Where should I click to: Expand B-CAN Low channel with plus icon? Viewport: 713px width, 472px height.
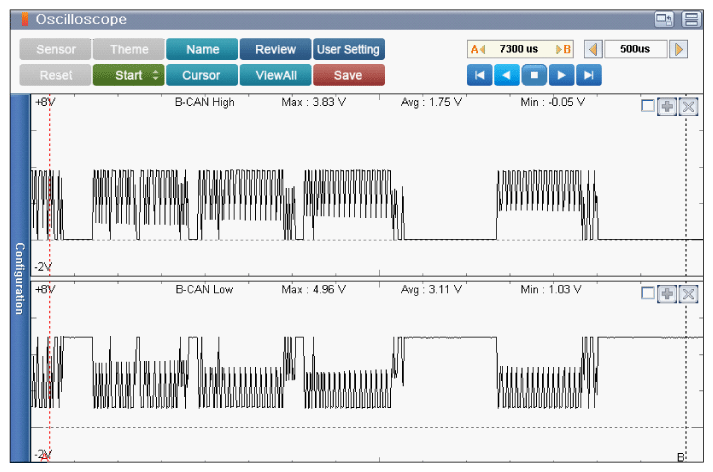[x=667, y=293]
